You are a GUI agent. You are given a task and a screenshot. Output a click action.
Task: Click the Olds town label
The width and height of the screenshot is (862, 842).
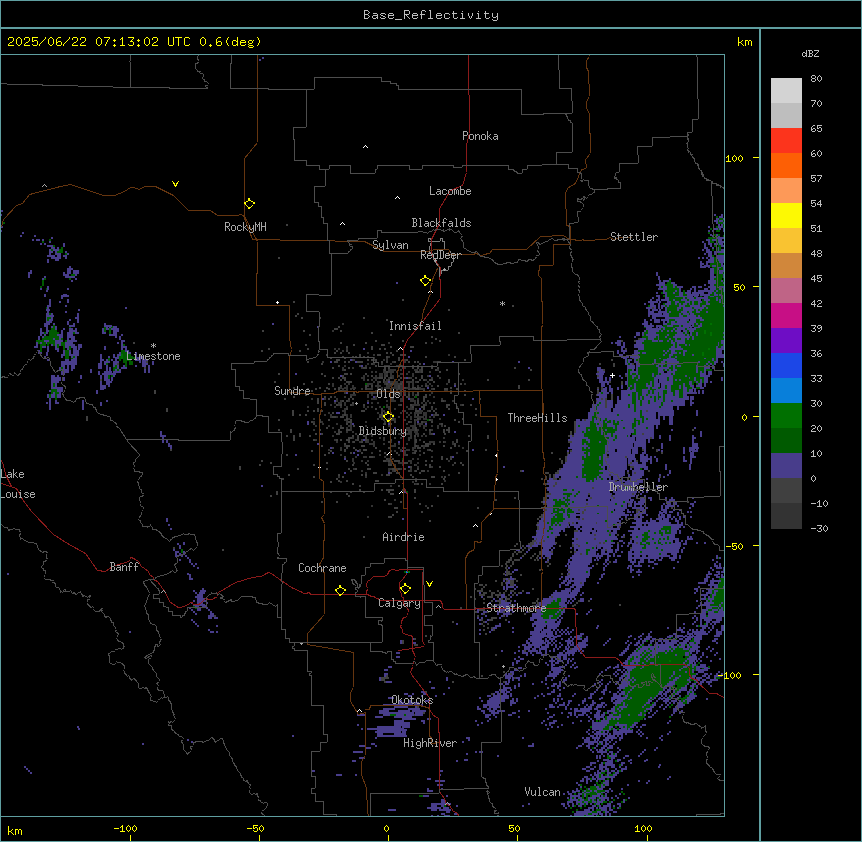[x=388, y=394]
